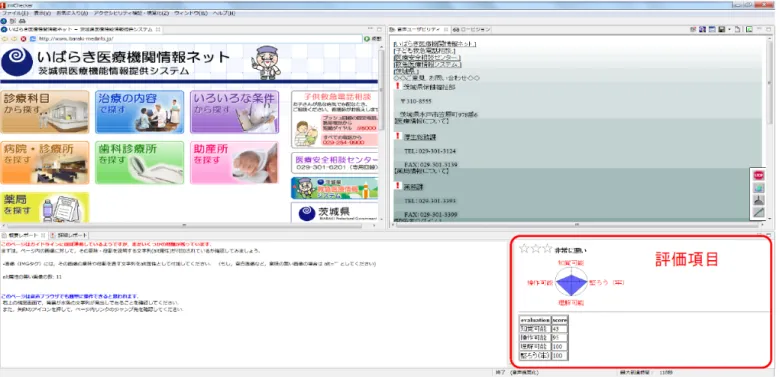
Task: Click the blue refresh page icon
Action: 32,39
